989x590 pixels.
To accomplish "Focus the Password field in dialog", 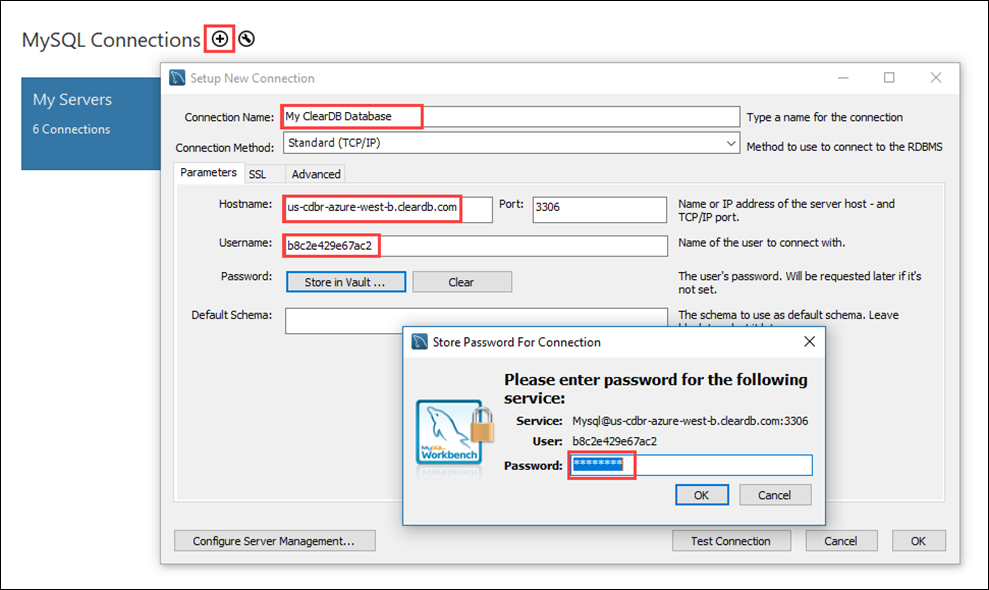I will tap(691, 465).
